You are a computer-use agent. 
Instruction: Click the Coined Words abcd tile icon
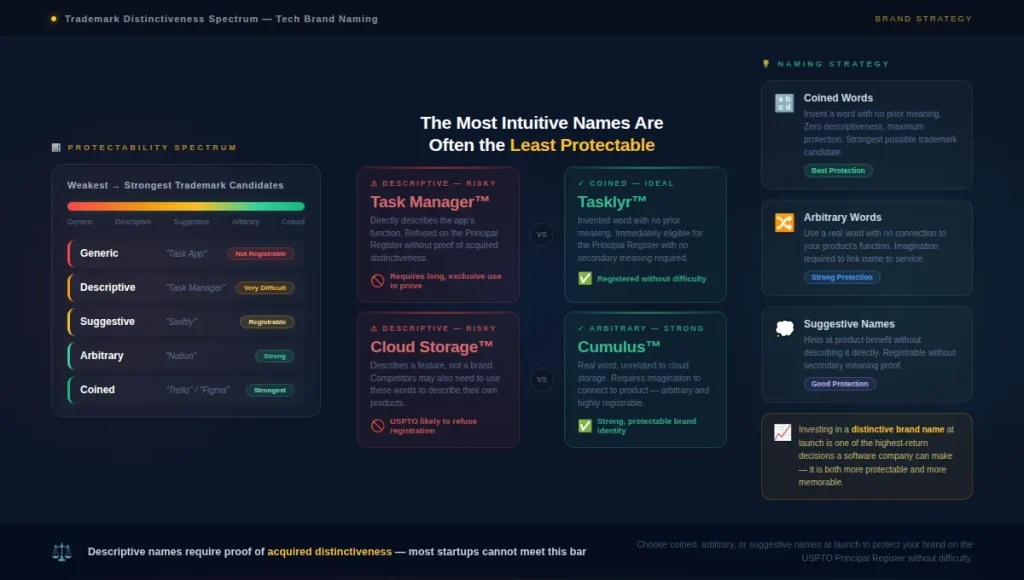click(784, 103)
